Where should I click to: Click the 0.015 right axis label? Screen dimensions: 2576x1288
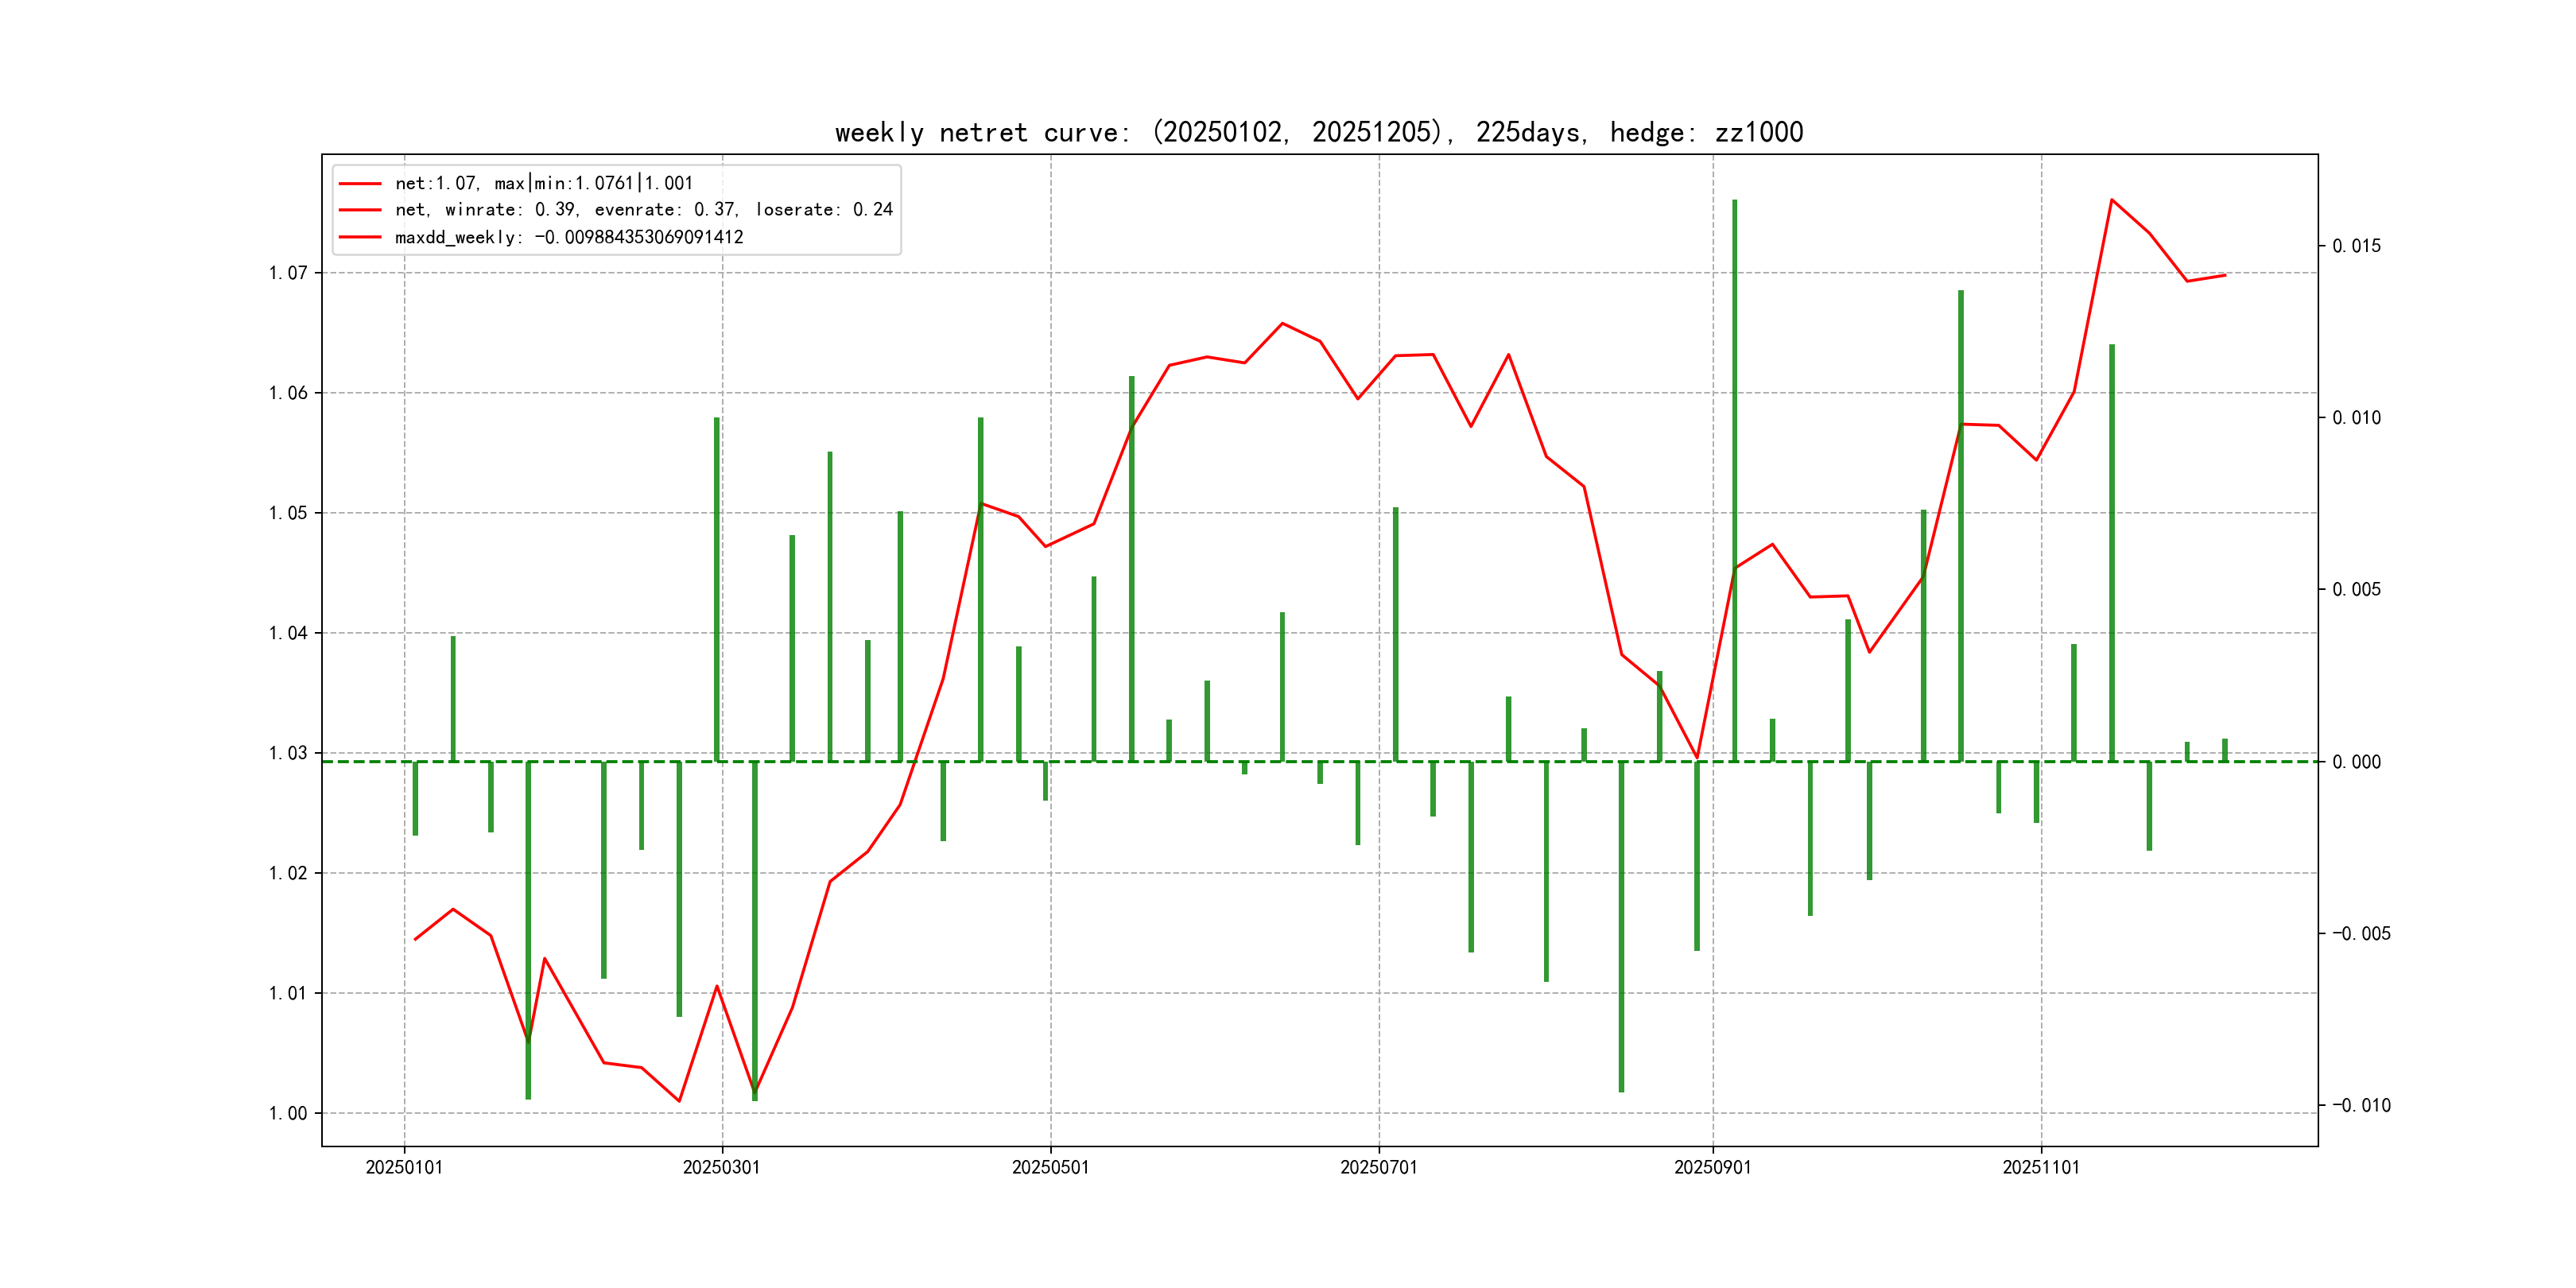(2356, 246)
